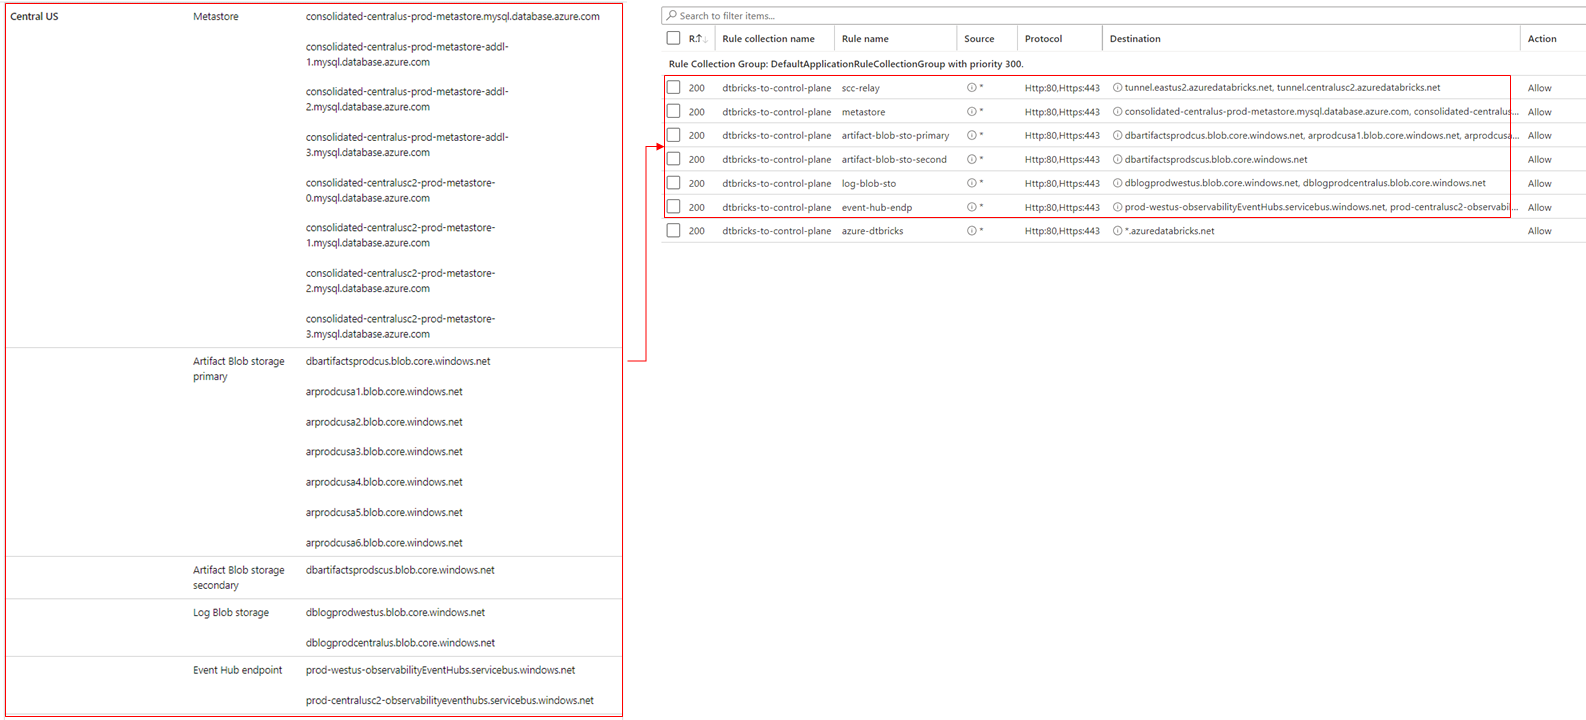Screen dimensions: 1586x720
Task: Click the 'Allow' action in the scc-relay row
Action: [x=1540, y=88]
